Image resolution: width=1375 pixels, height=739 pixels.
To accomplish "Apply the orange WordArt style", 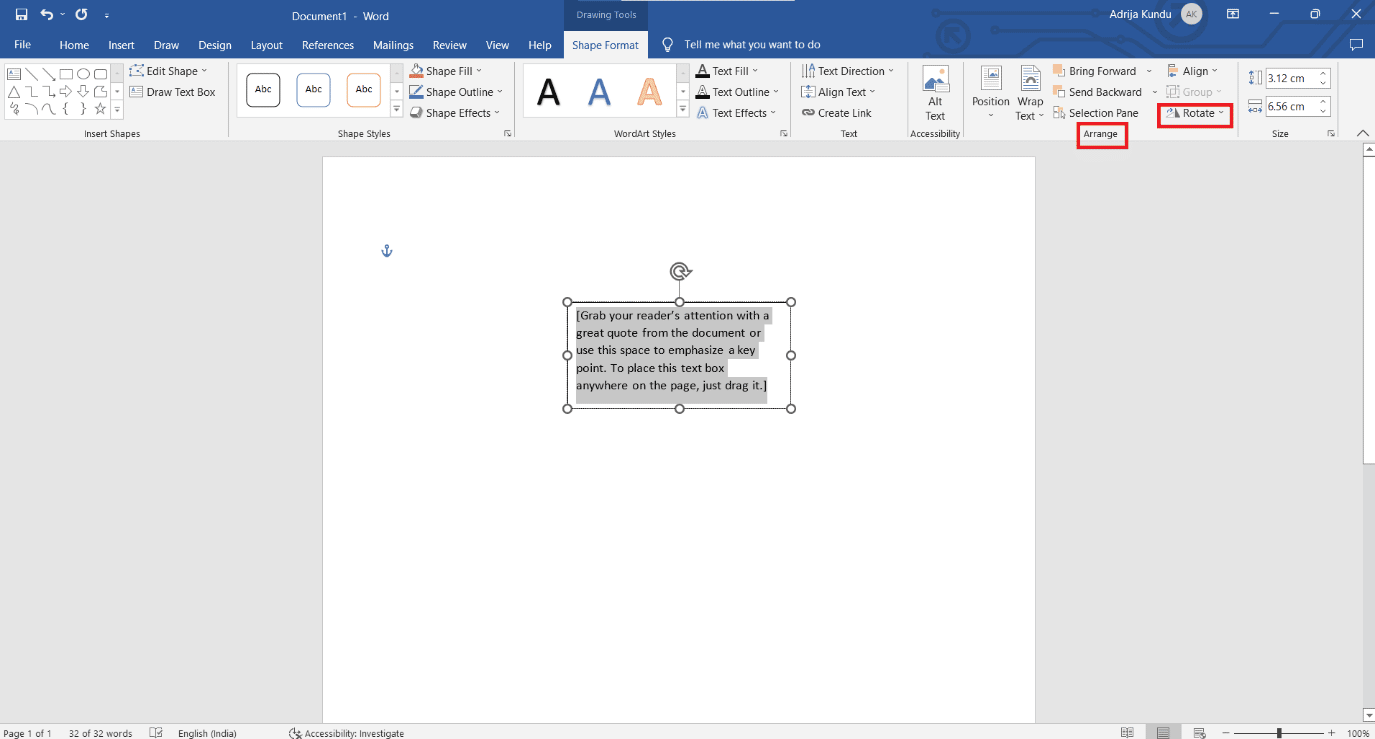I will tap(648, 89).
